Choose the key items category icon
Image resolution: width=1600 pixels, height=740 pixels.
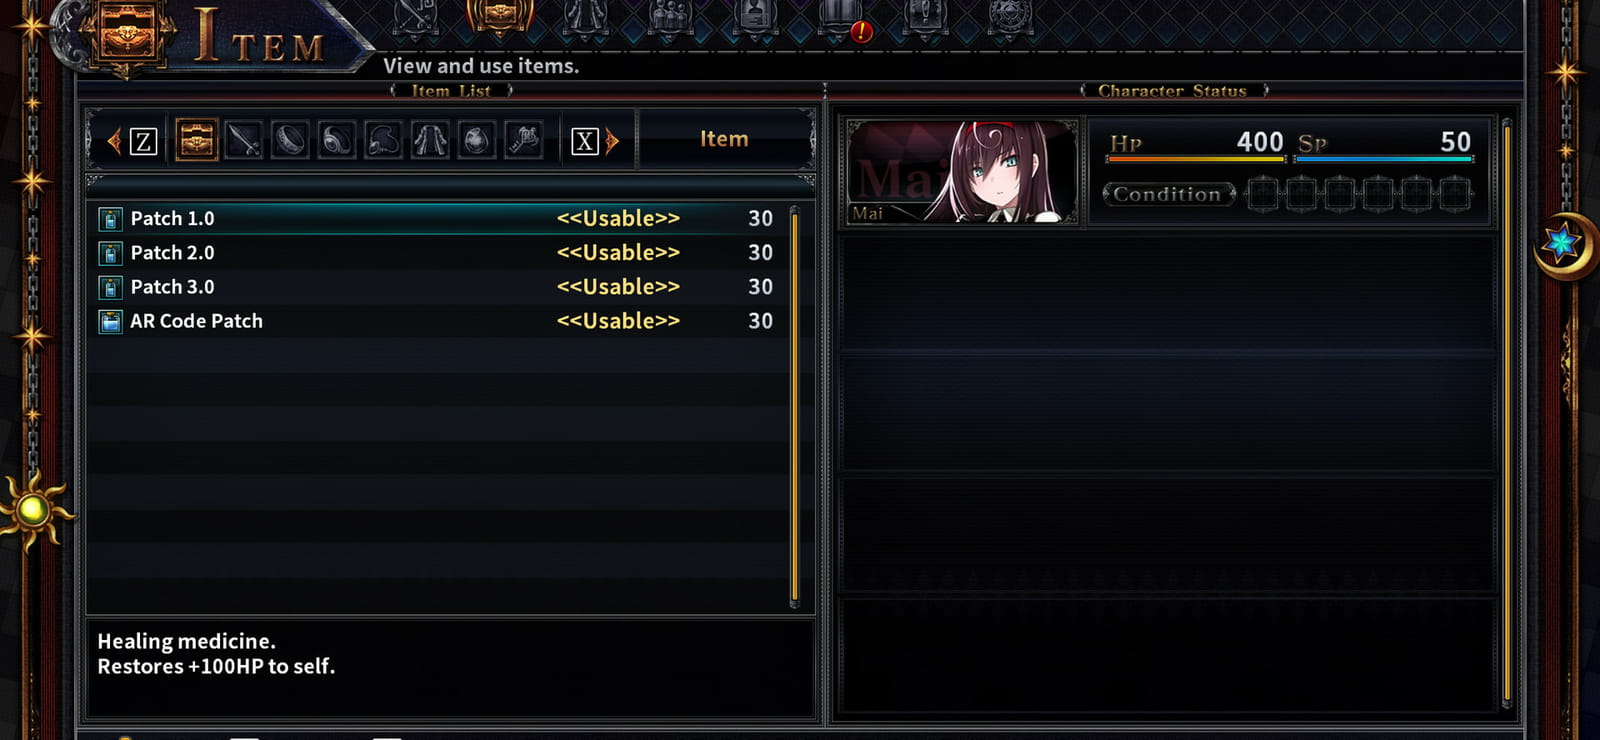pyautogui.click(x=524, y=140)
